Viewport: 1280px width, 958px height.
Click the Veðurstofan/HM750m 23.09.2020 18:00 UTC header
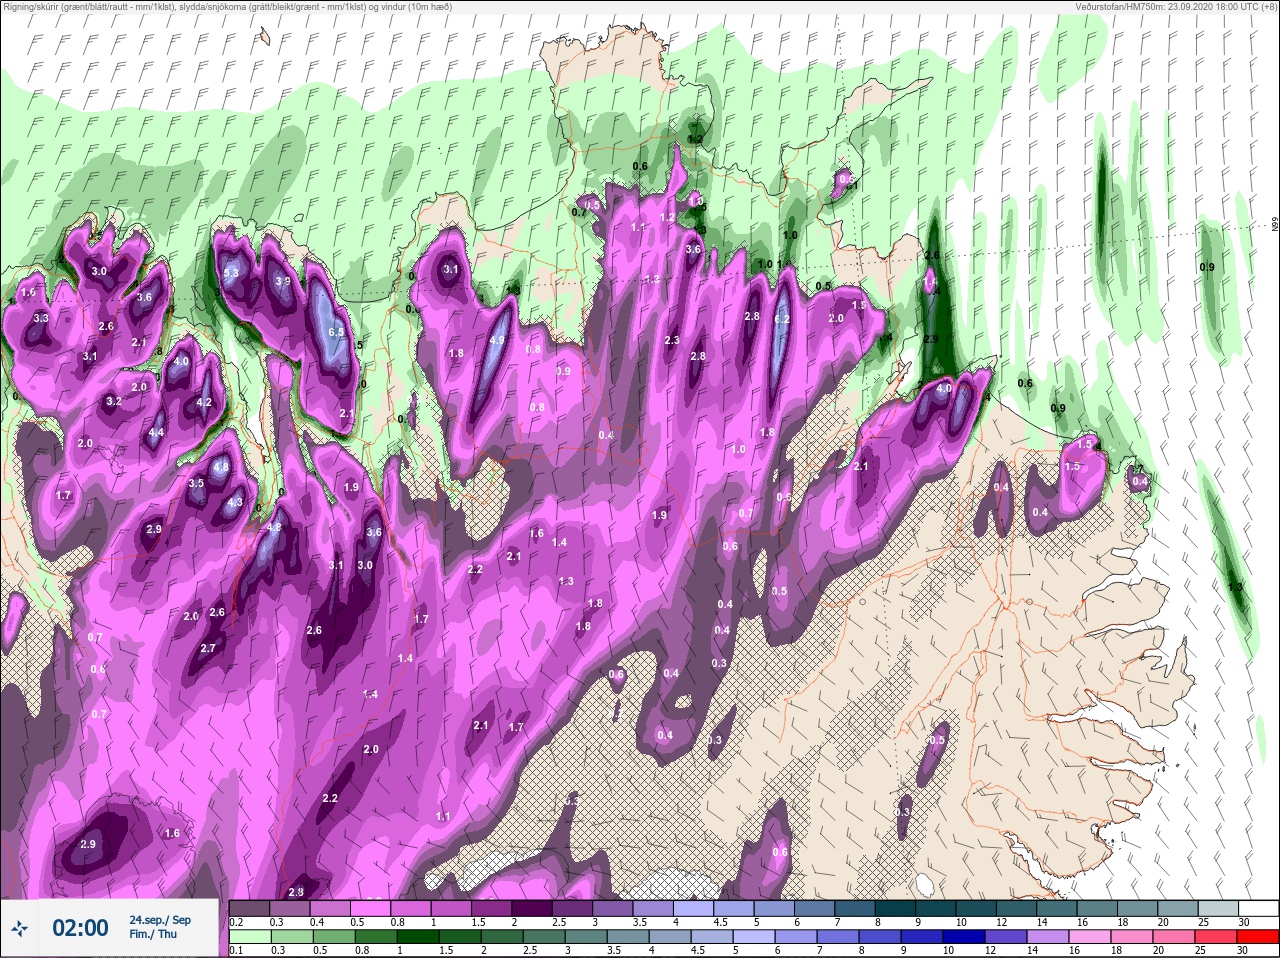[1178, 7]
